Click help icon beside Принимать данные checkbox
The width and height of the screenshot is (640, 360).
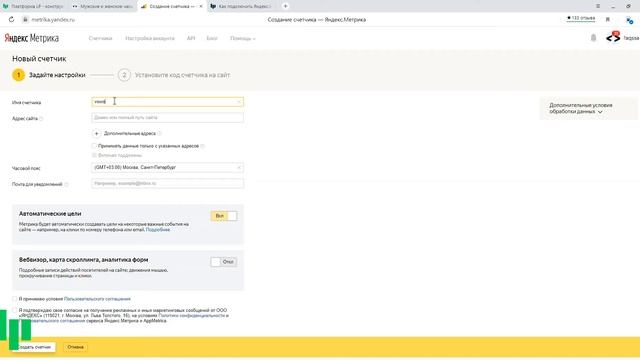click(202, 146)
